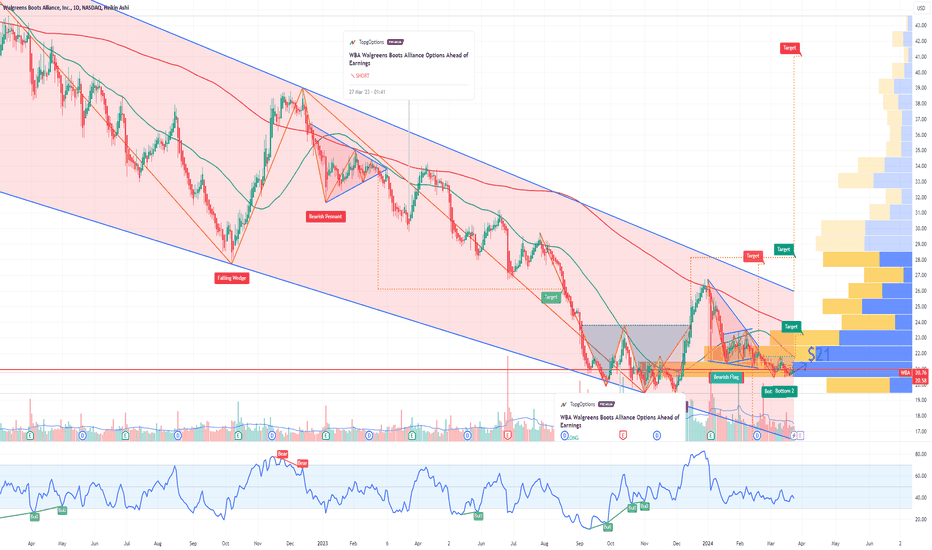Click the red 20.58 price tag on the axis
This screenshot has width=932, height=550.
click(x=921, y=380)
